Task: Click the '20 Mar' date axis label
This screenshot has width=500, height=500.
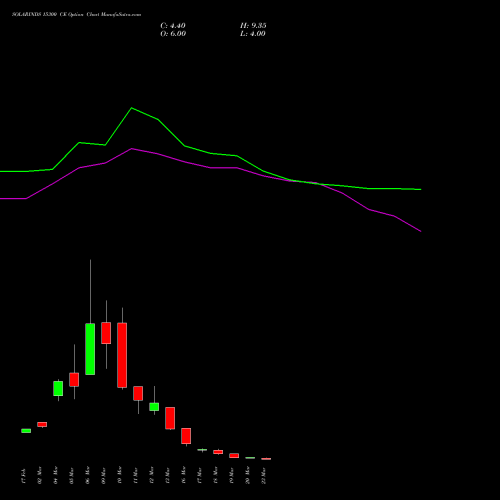Action: click(247, 476)
